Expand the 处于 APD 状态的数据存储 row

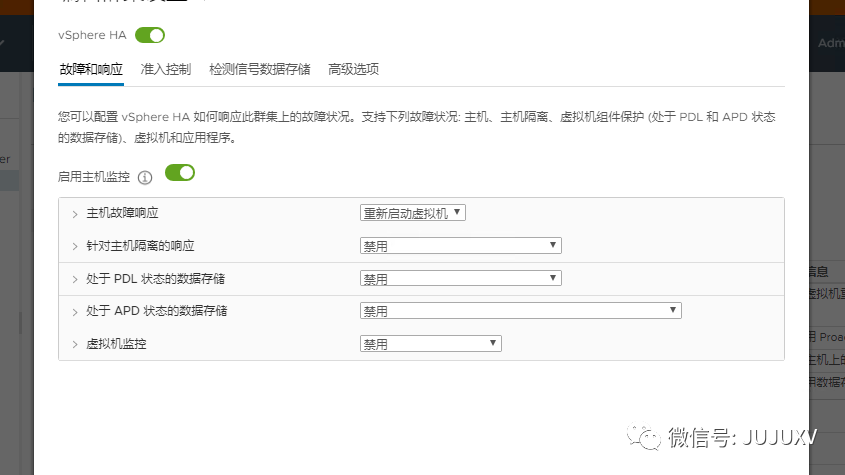75,311
